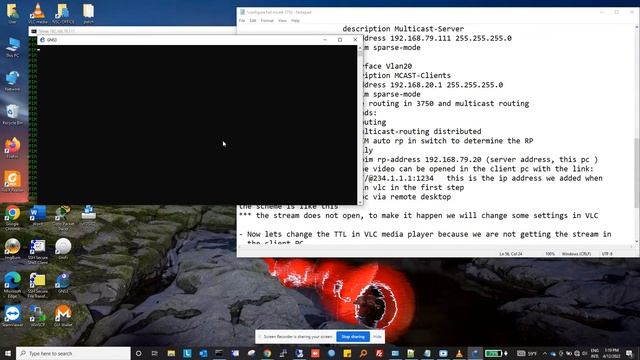Open This PC desktop icon
Viewport: 640px width, 360px height.
point(12,47)
